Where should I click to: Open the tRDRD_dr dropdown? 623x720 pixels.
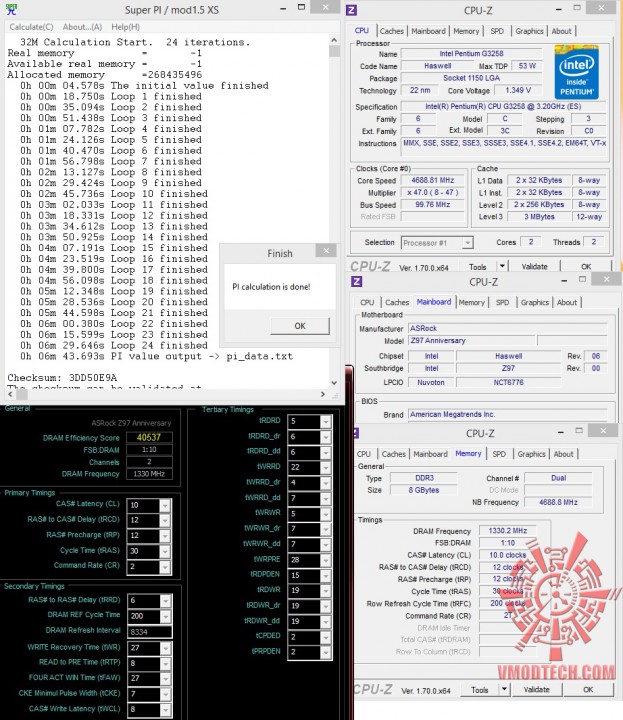point(326,437)
